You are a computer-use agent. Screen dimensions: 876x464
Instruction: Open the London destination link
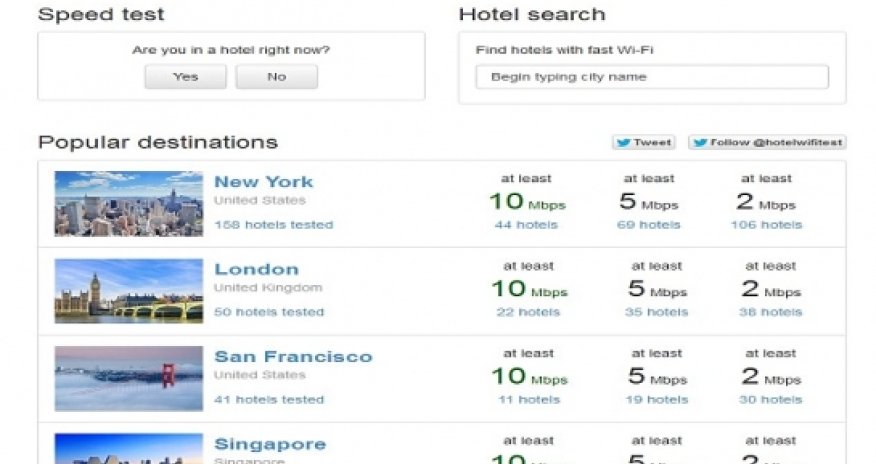click(256, 269)
